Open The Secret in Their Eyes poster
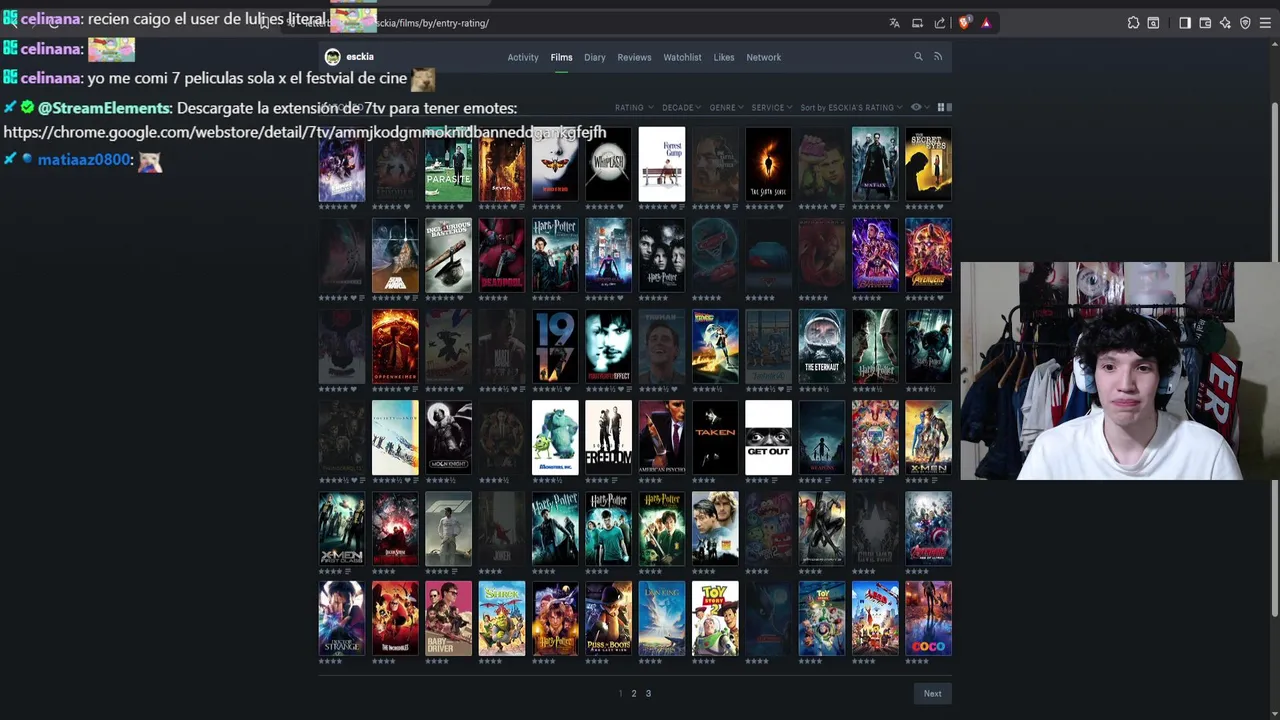 [x=928, y=164]
